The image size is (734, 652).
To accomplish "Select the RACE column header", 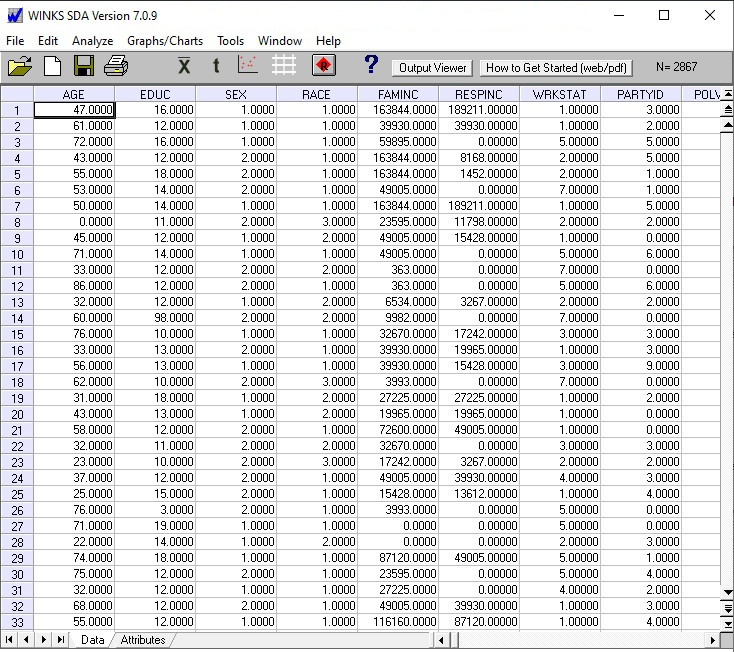I will [x=317, y=94].
